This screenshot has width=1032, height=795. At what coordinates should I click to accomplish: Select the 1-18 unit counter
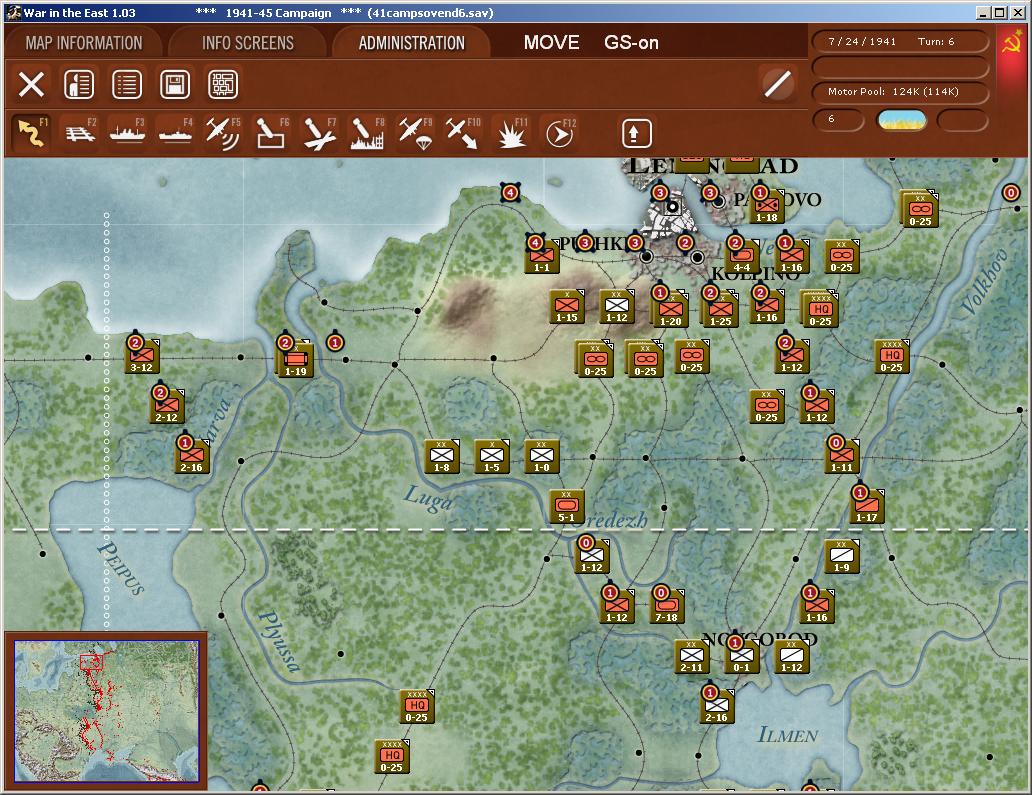[x=767, y=207]
